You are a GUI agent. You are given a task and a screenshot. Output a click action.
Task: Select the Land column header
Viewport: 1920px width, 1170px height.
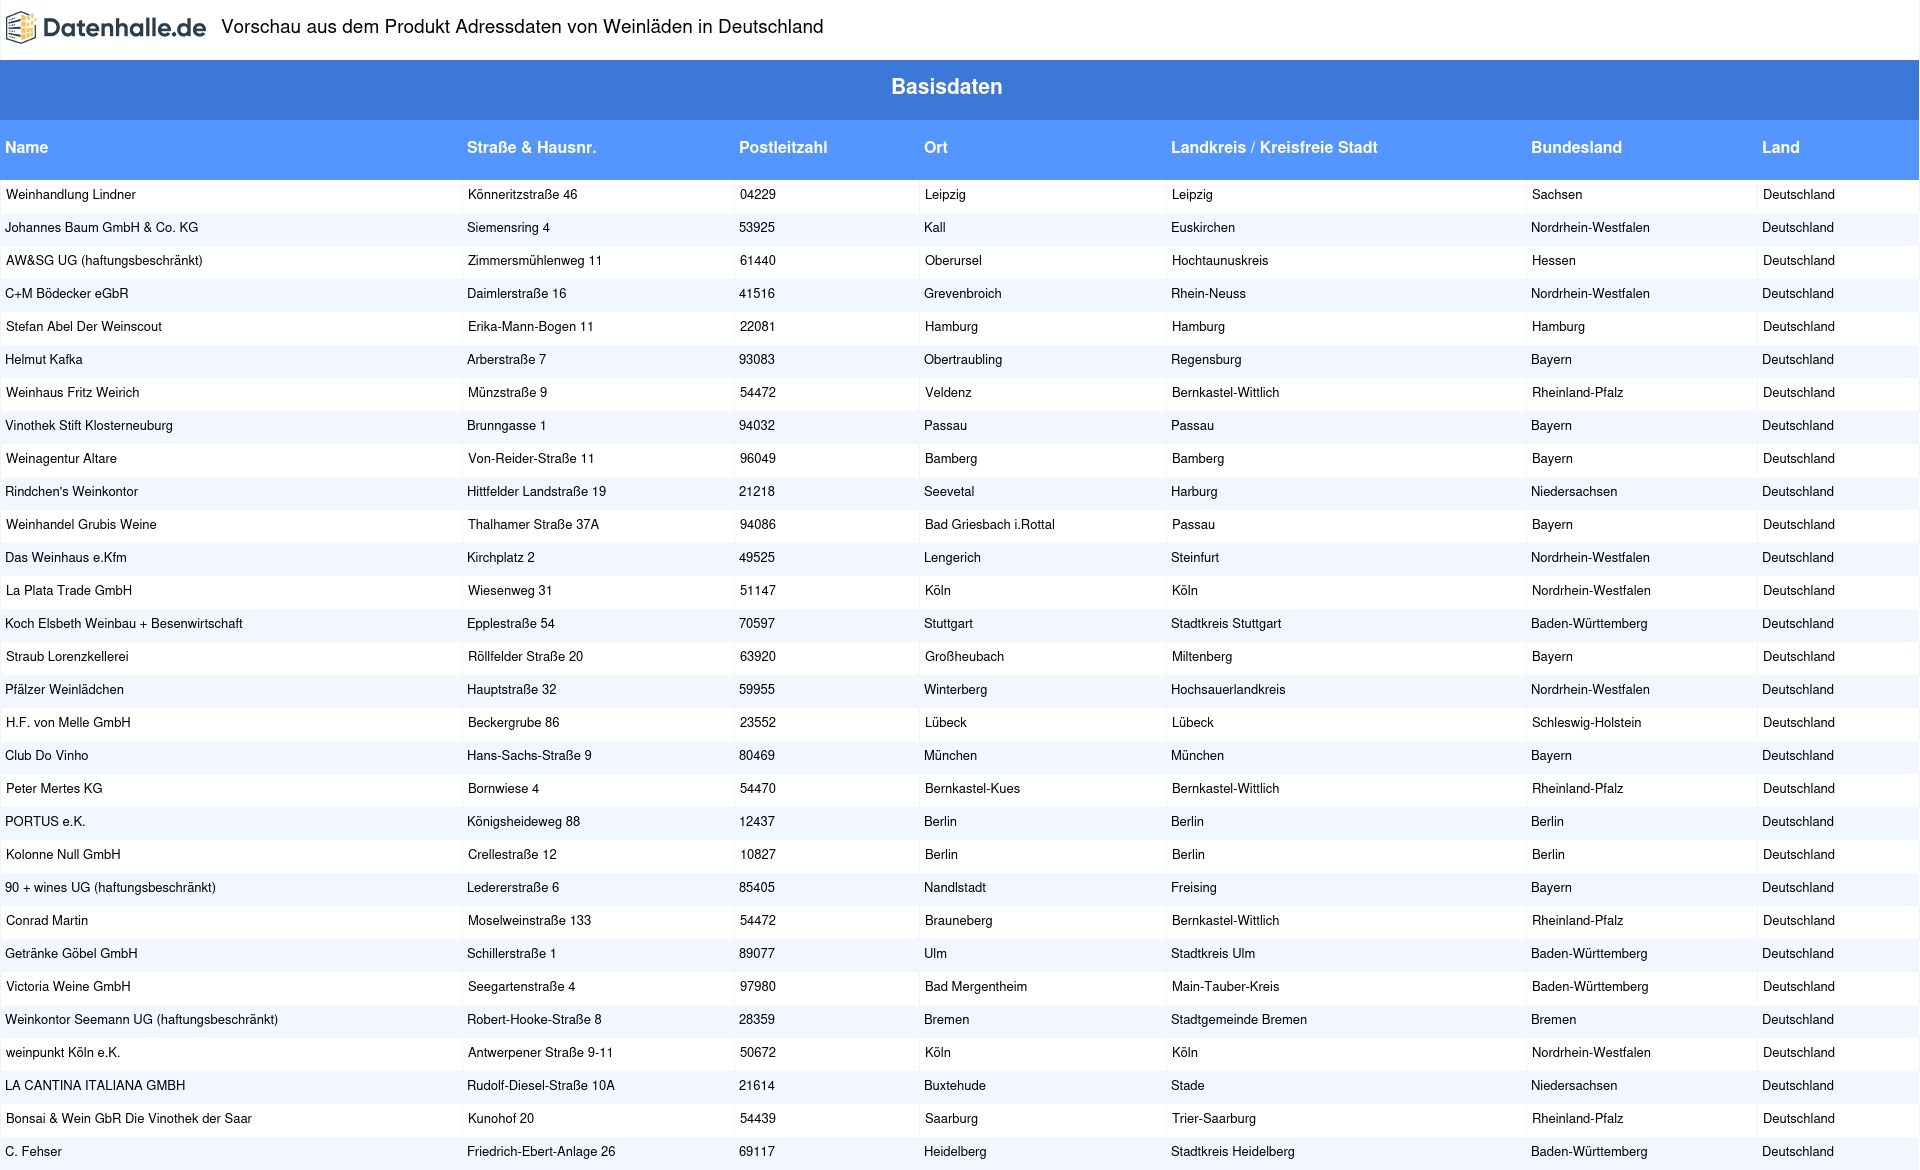click(x=1781, y=147)
